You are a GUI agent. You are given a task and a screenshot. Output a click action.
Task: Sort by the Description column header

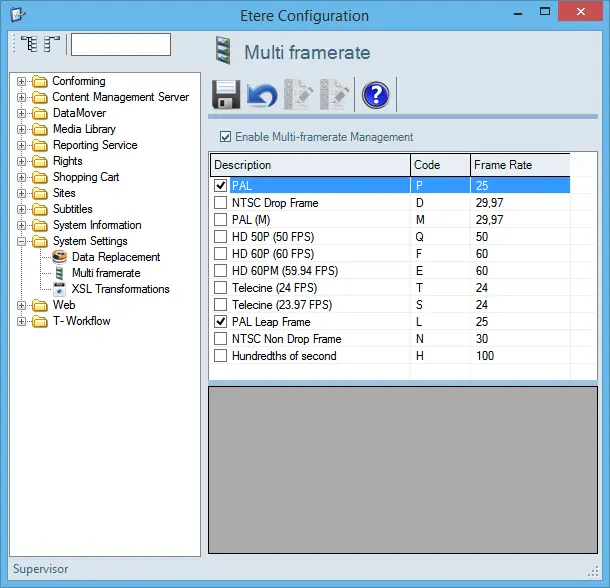(309, 165)
